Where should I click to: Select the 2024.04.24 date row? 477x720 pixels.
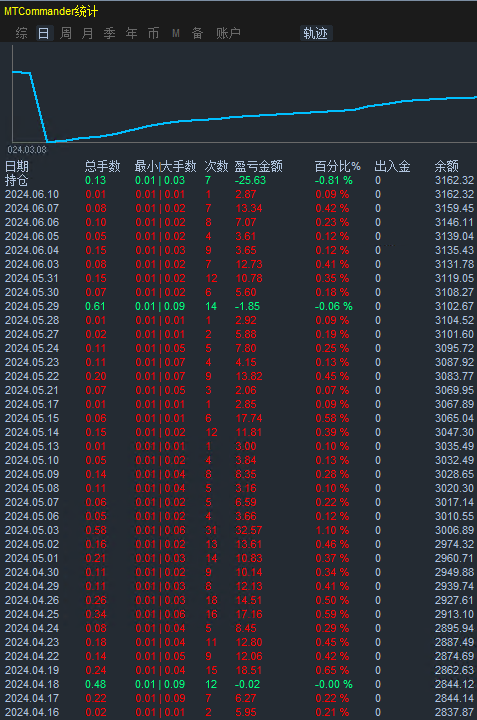pos(238,628)
